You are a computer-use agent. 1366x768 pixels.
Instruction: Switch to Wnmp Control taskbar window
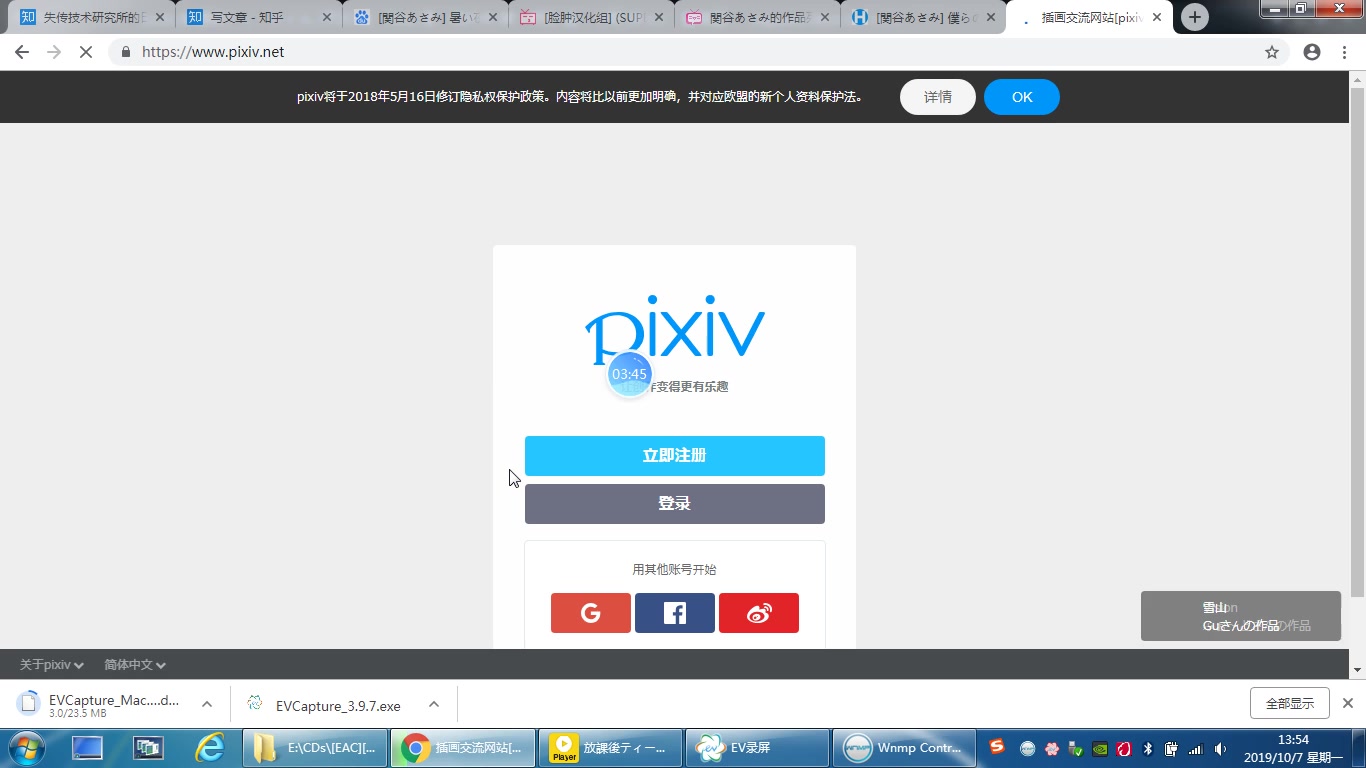[905, 747]
